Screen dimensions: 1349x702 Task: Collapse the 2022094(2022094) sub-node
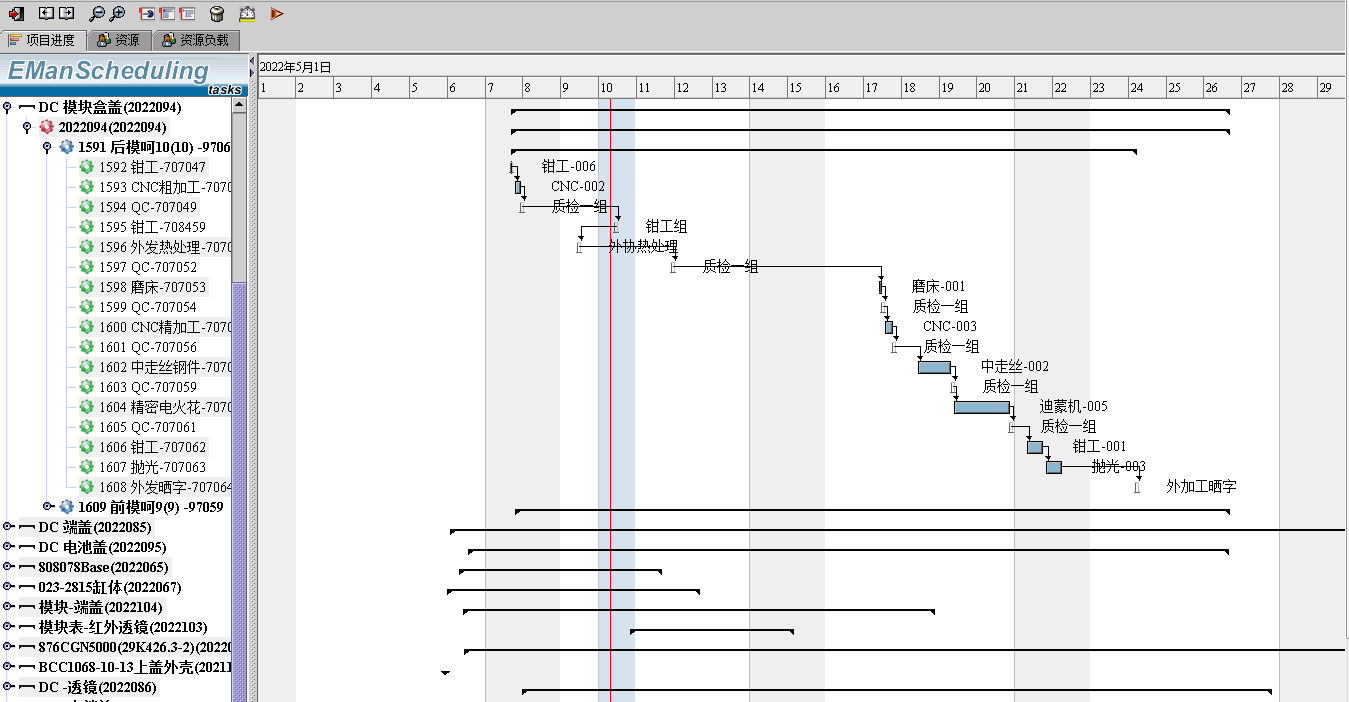click(x=27, y=127)
